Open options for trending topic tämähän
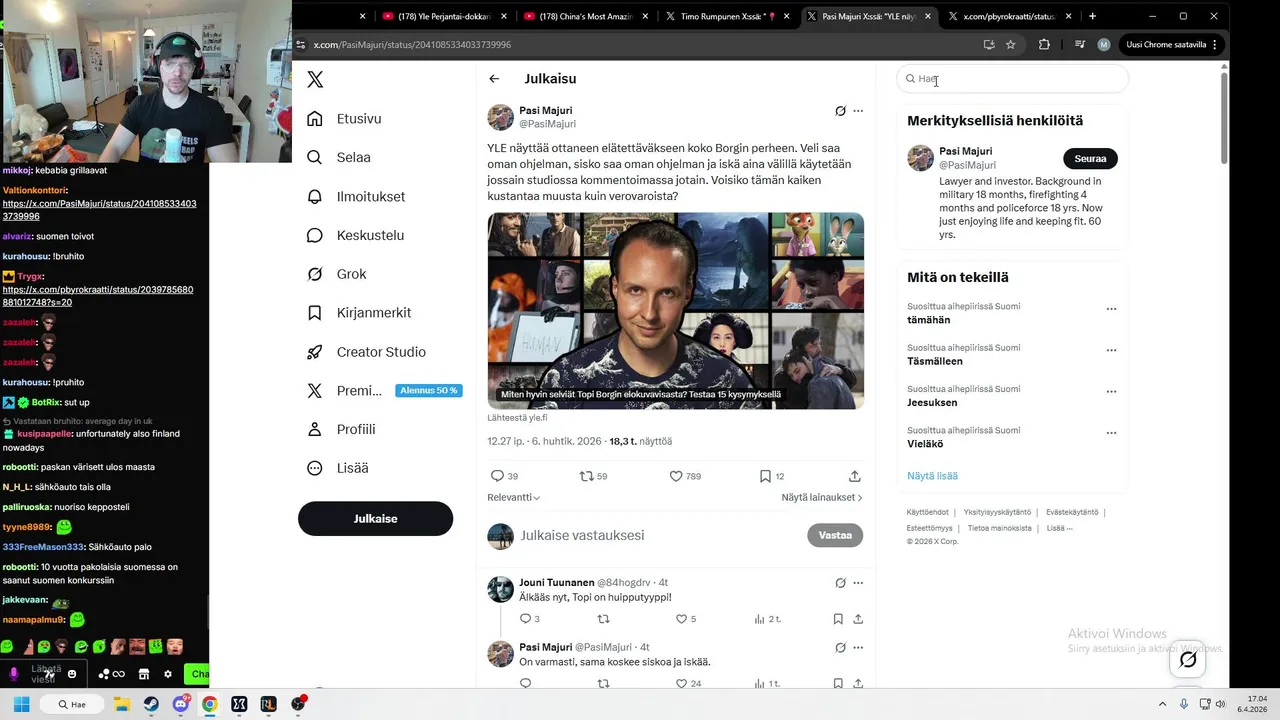 (1111, 309)
